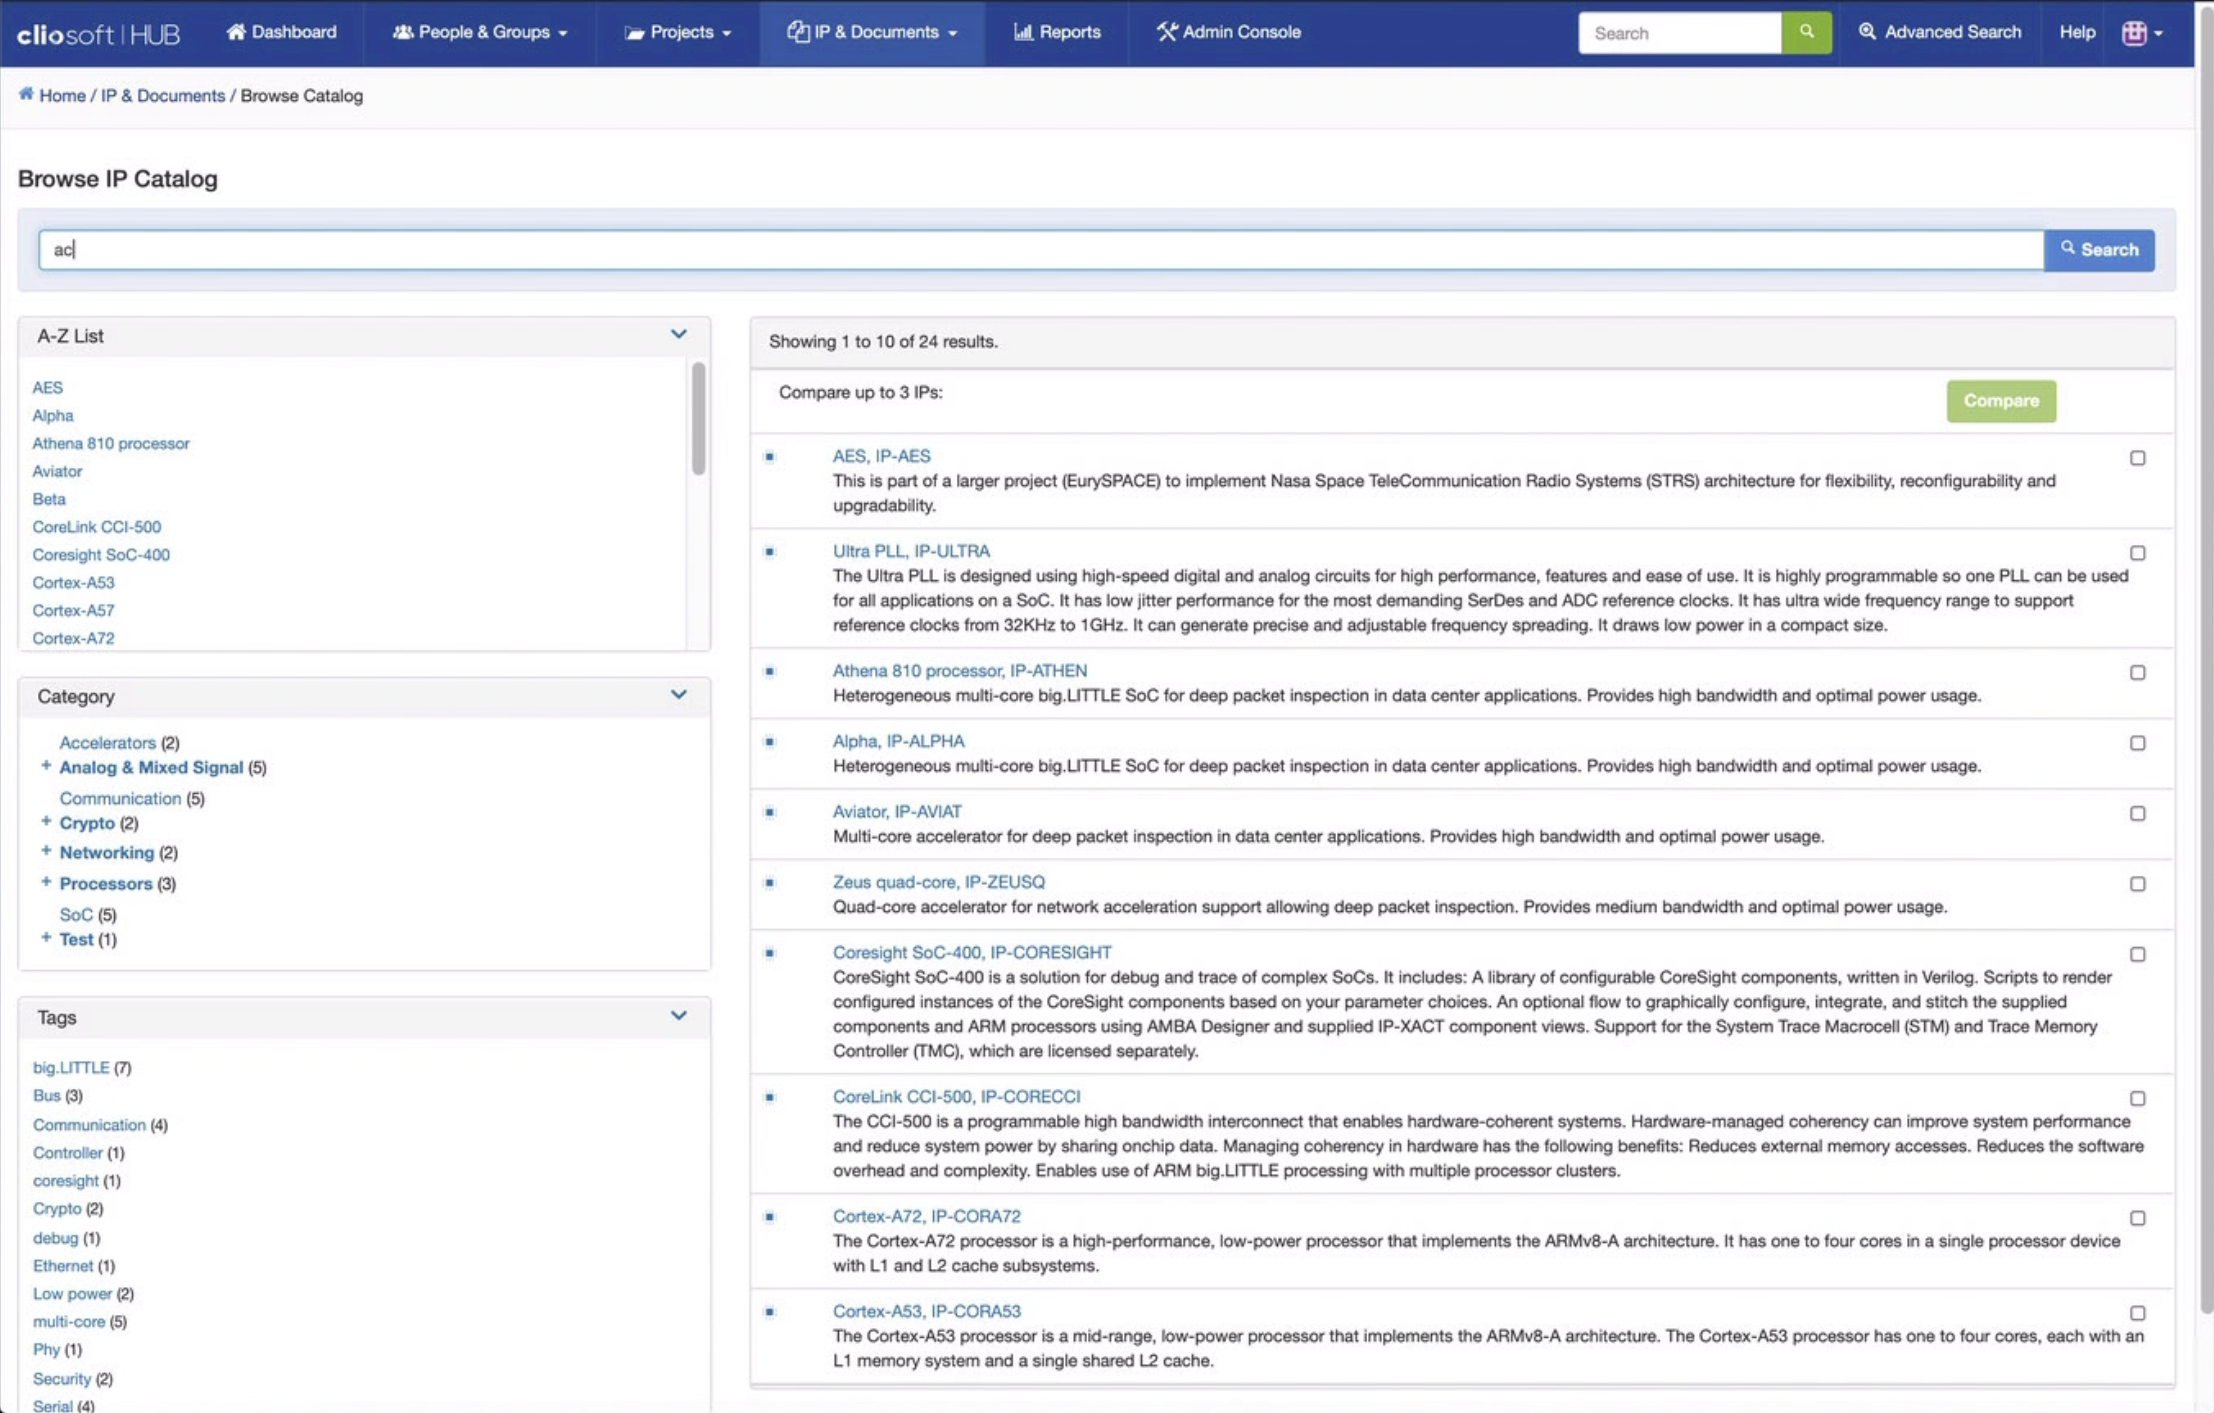Click the Admin Console tools icon
Screen dimensions: 2214x1413
pos(1166,32)
